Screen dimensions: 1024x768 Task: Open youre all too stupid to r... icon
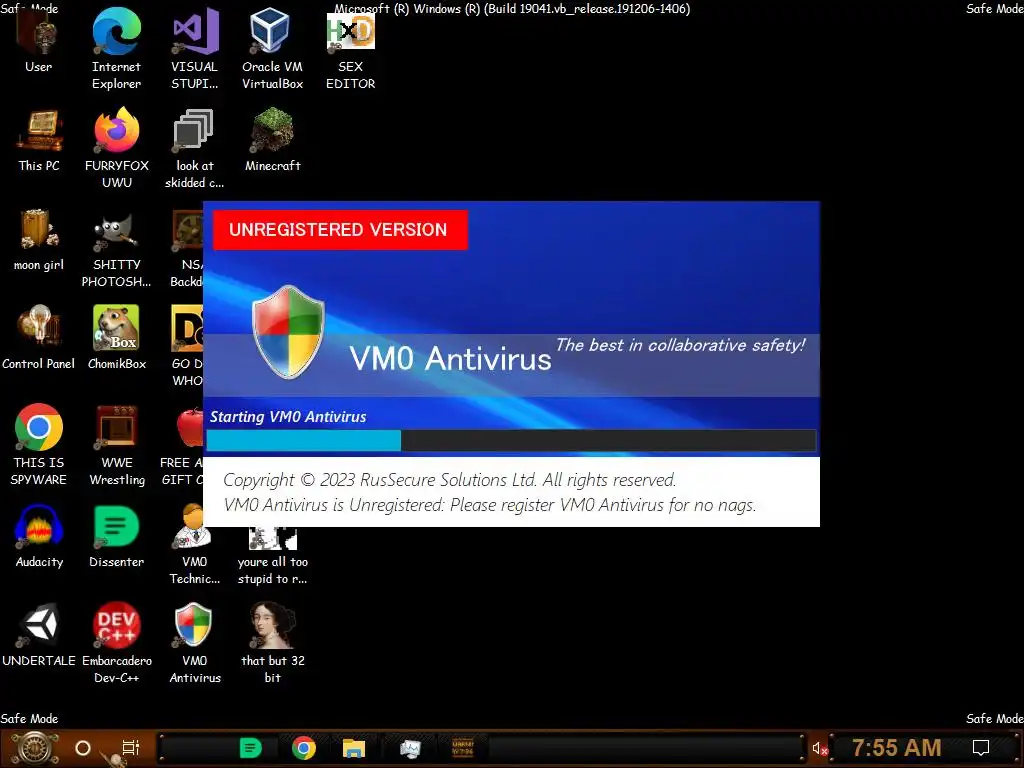pos(272,555)
